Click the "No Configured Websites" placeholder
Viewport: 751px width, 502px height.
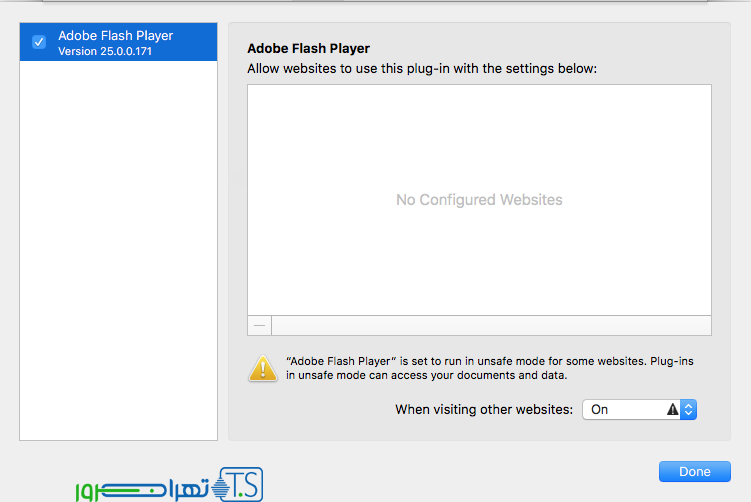pos(479,200)
